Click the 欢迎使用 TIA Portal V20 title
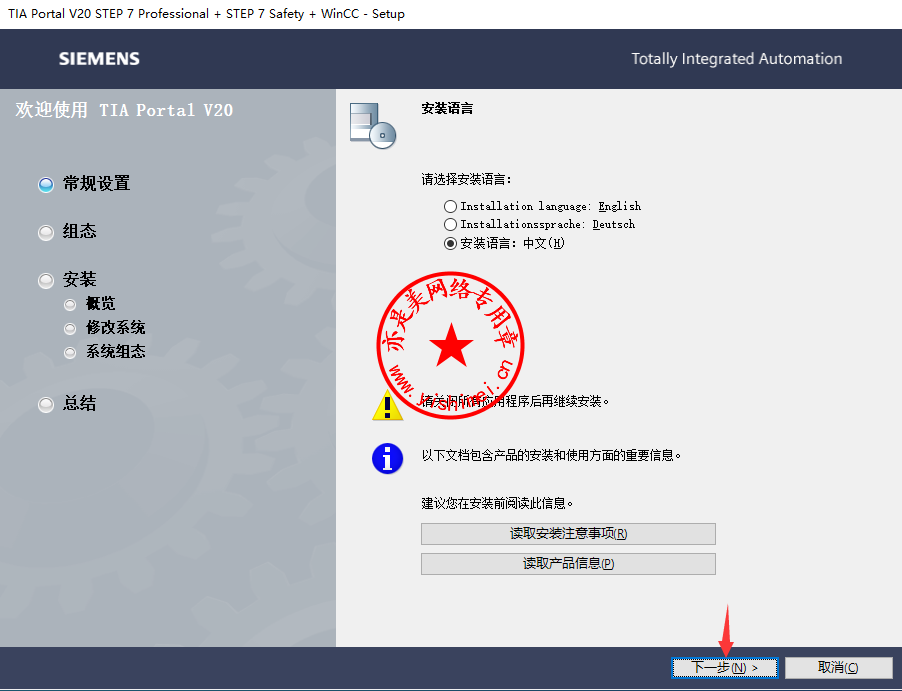 click(x=124, y=110)
